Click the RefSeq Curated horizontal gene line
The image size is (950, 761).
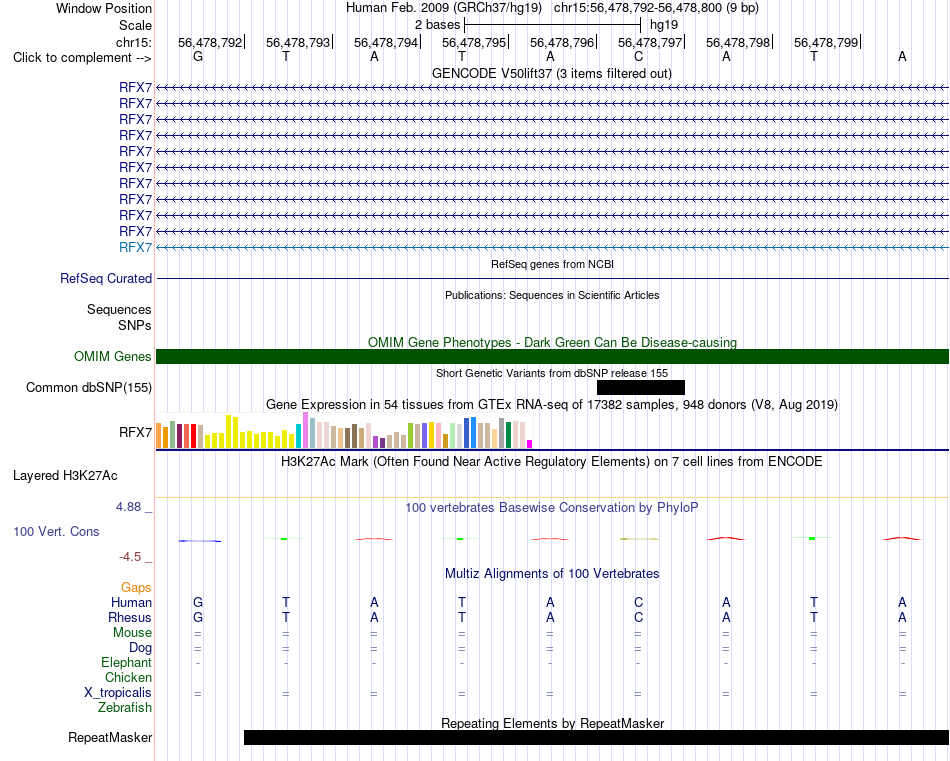[552, 279]
